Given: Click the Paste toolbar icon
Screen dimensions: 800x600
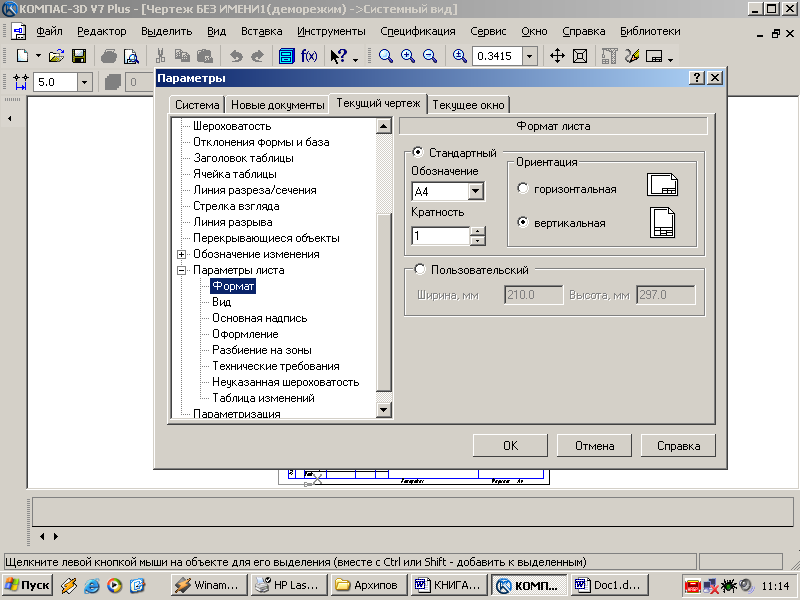Looking at the screenshot, I should click(x=205, y=56).
